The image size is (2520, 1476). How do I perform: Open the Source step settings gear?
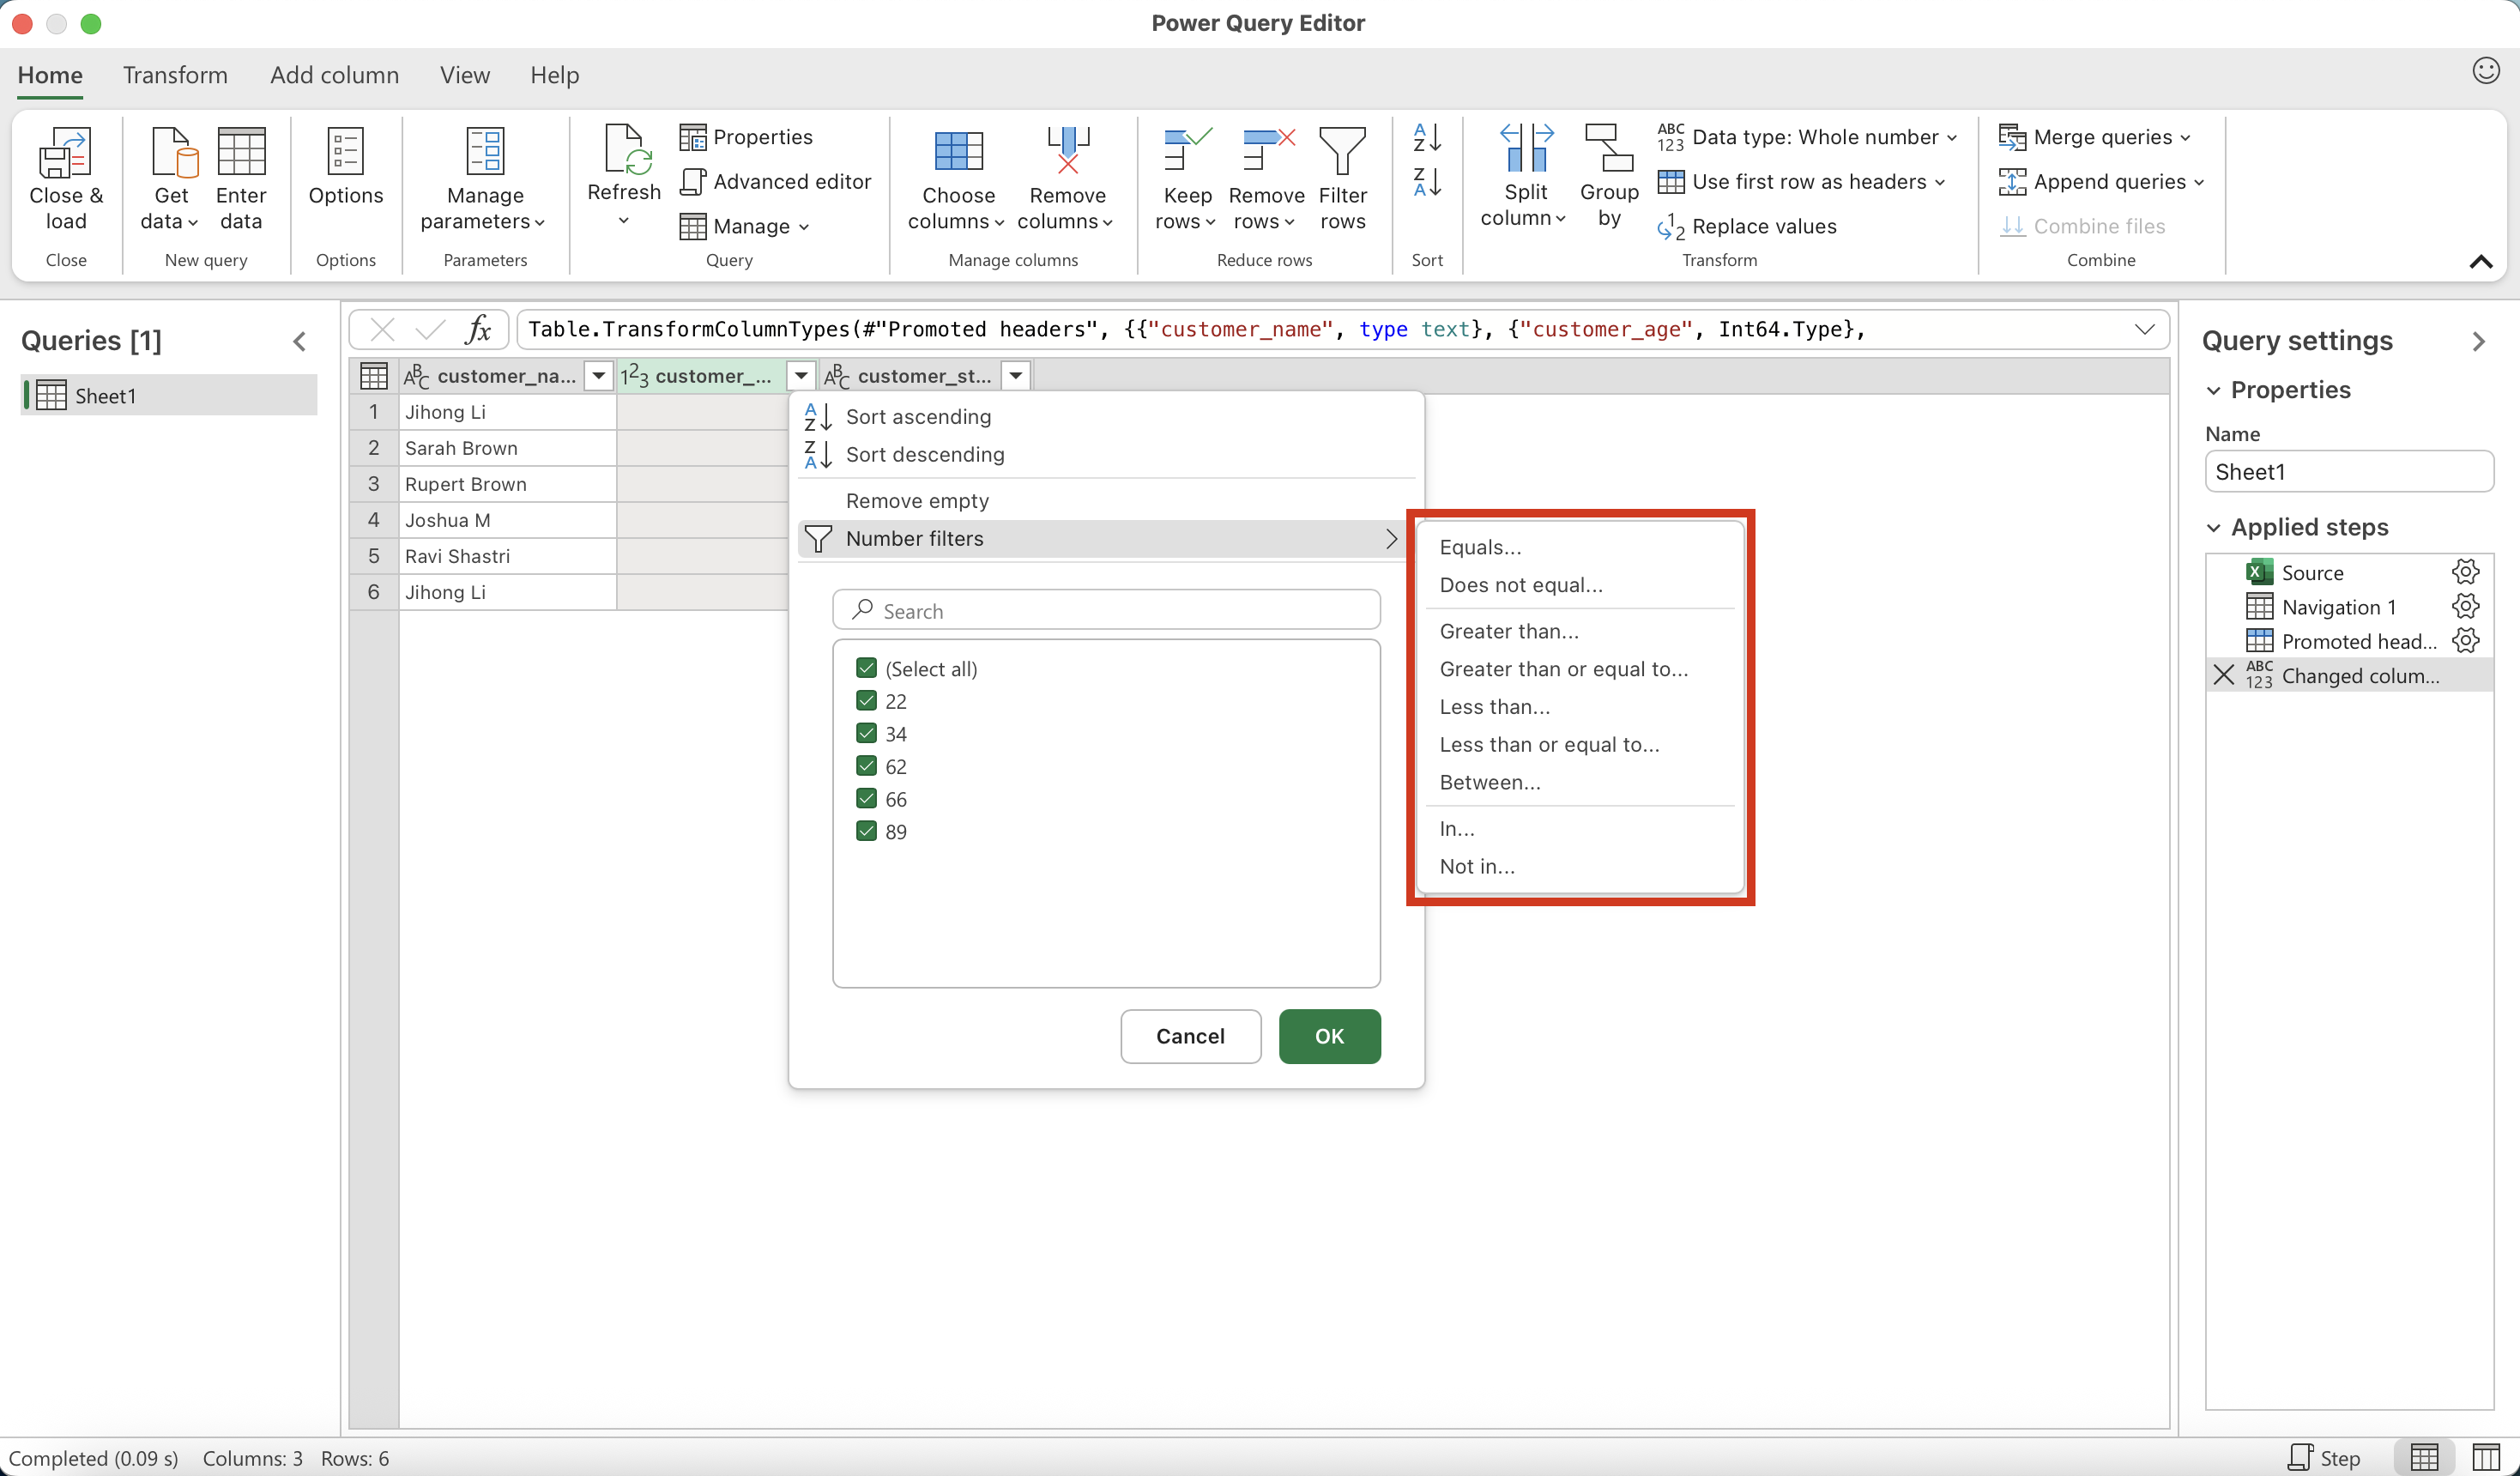tap(2465, 572)
